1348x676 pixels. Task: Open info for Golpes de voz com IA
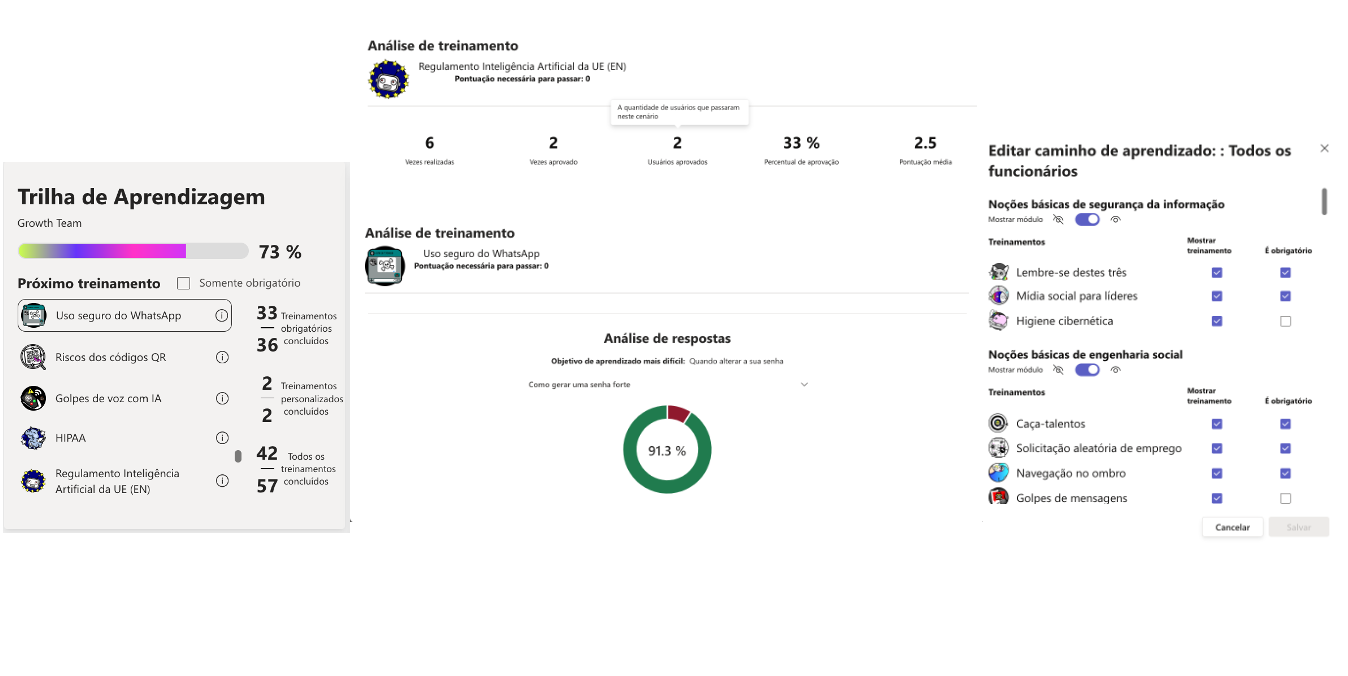[x=222, y=398]
